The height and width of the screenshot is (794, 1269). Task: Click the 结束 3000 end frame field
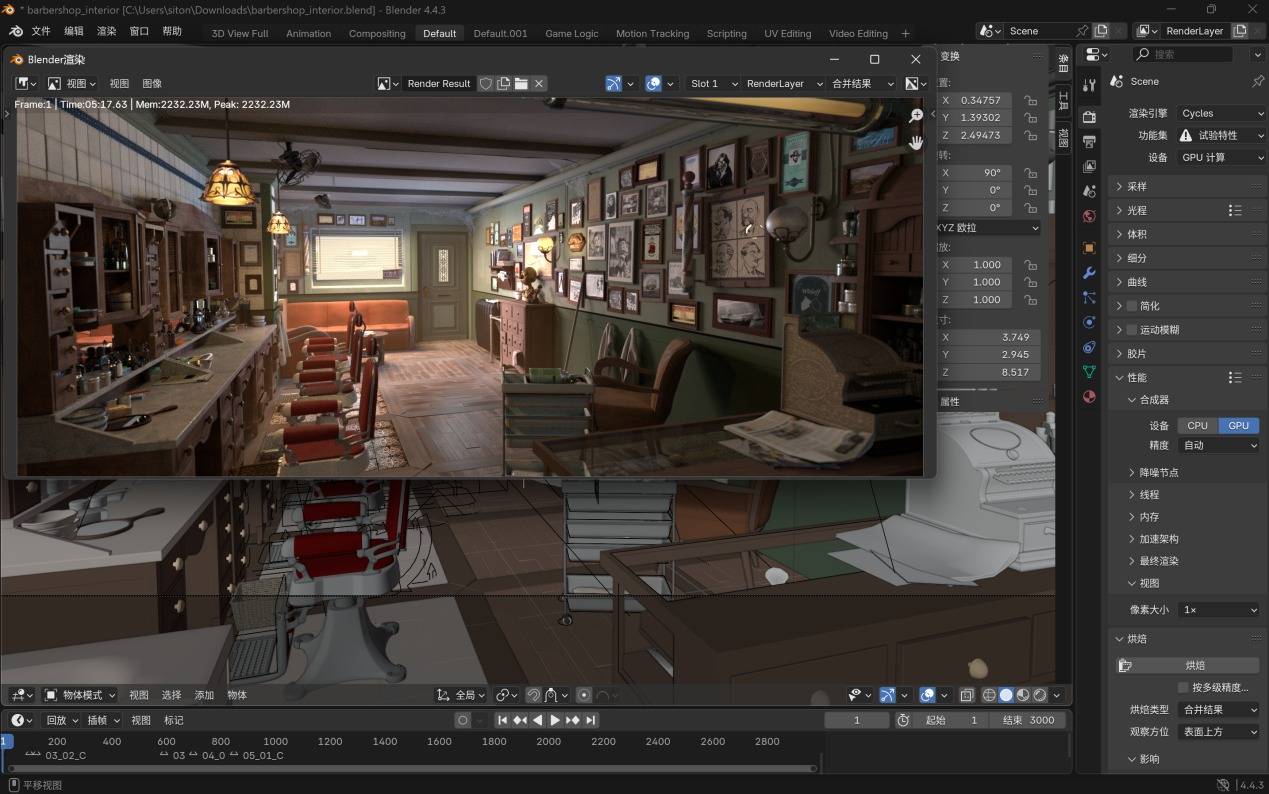(x=1028, y=720)
